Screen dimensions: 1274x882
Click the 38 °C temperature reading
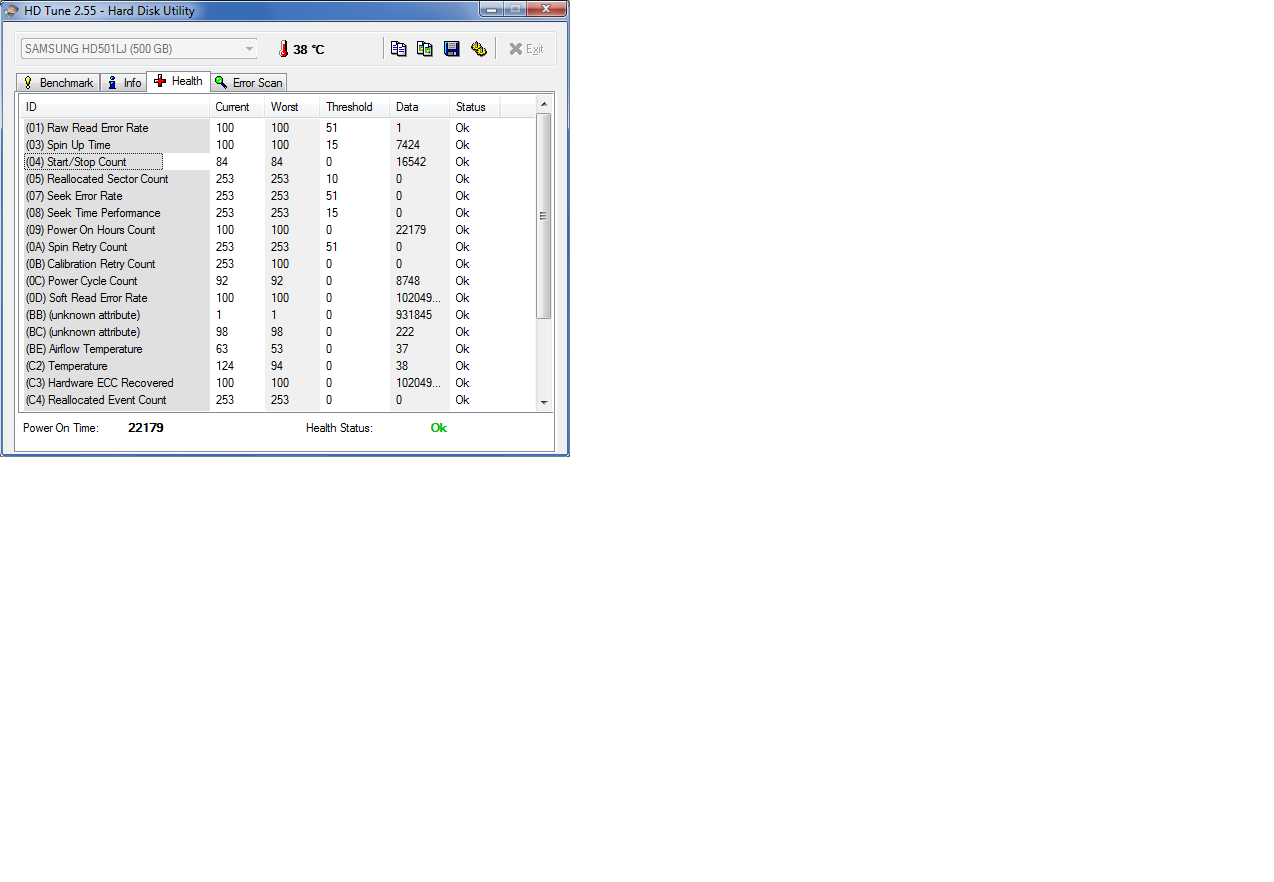[x=309, y=50]
